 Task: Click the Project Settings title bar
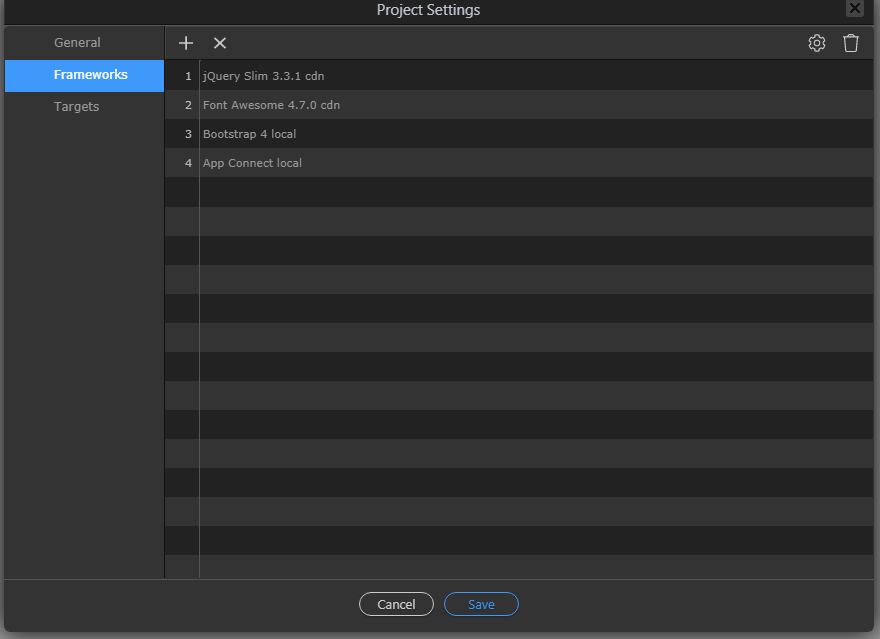coord(428,10)
